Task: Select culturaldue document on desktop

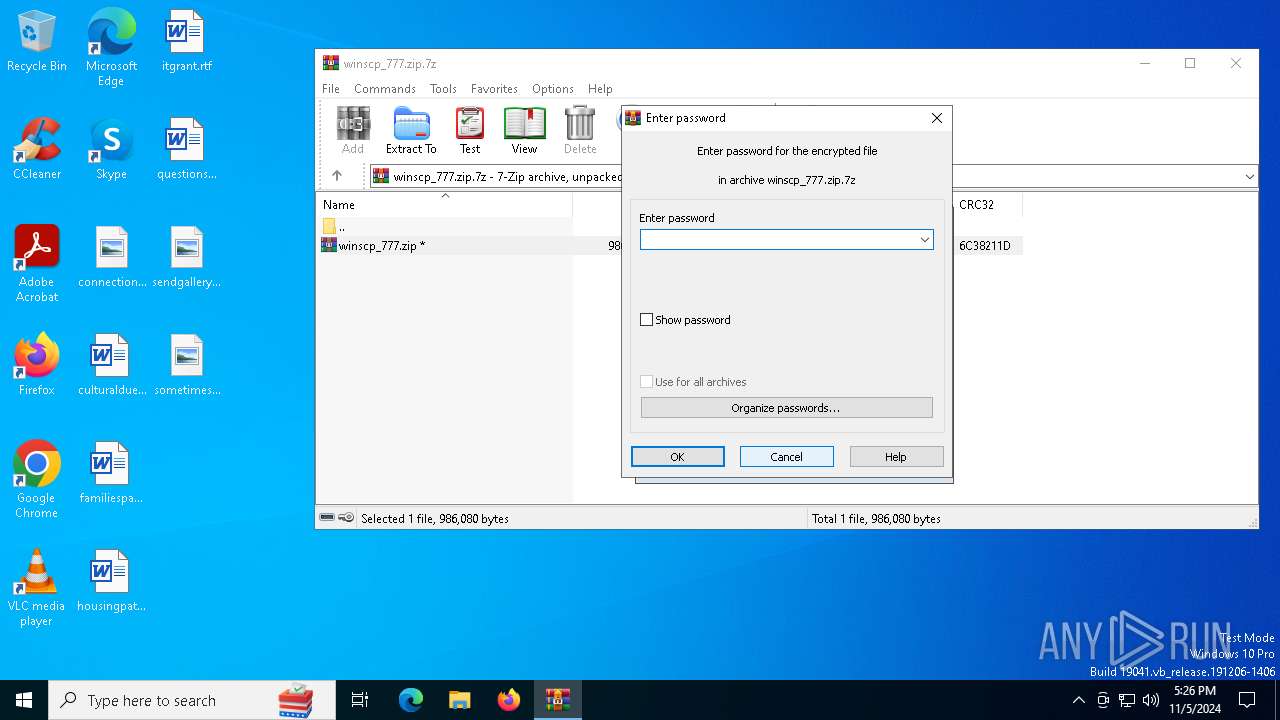Action: [x=112, y=366]
